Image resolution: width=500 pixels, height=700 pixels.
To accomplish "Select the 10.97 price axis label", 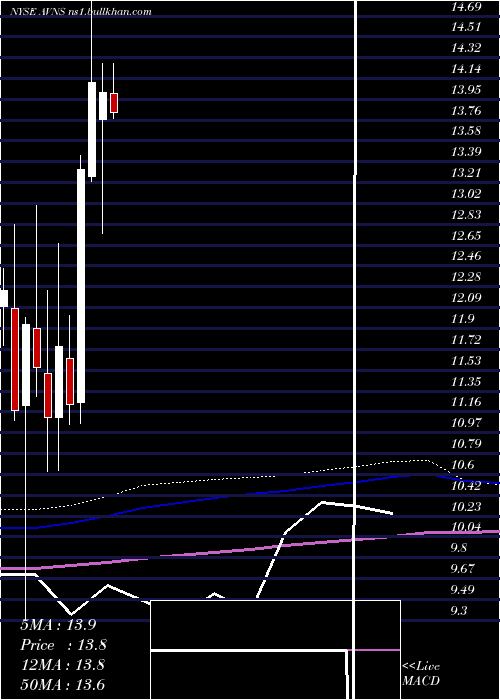I will 466,422.
